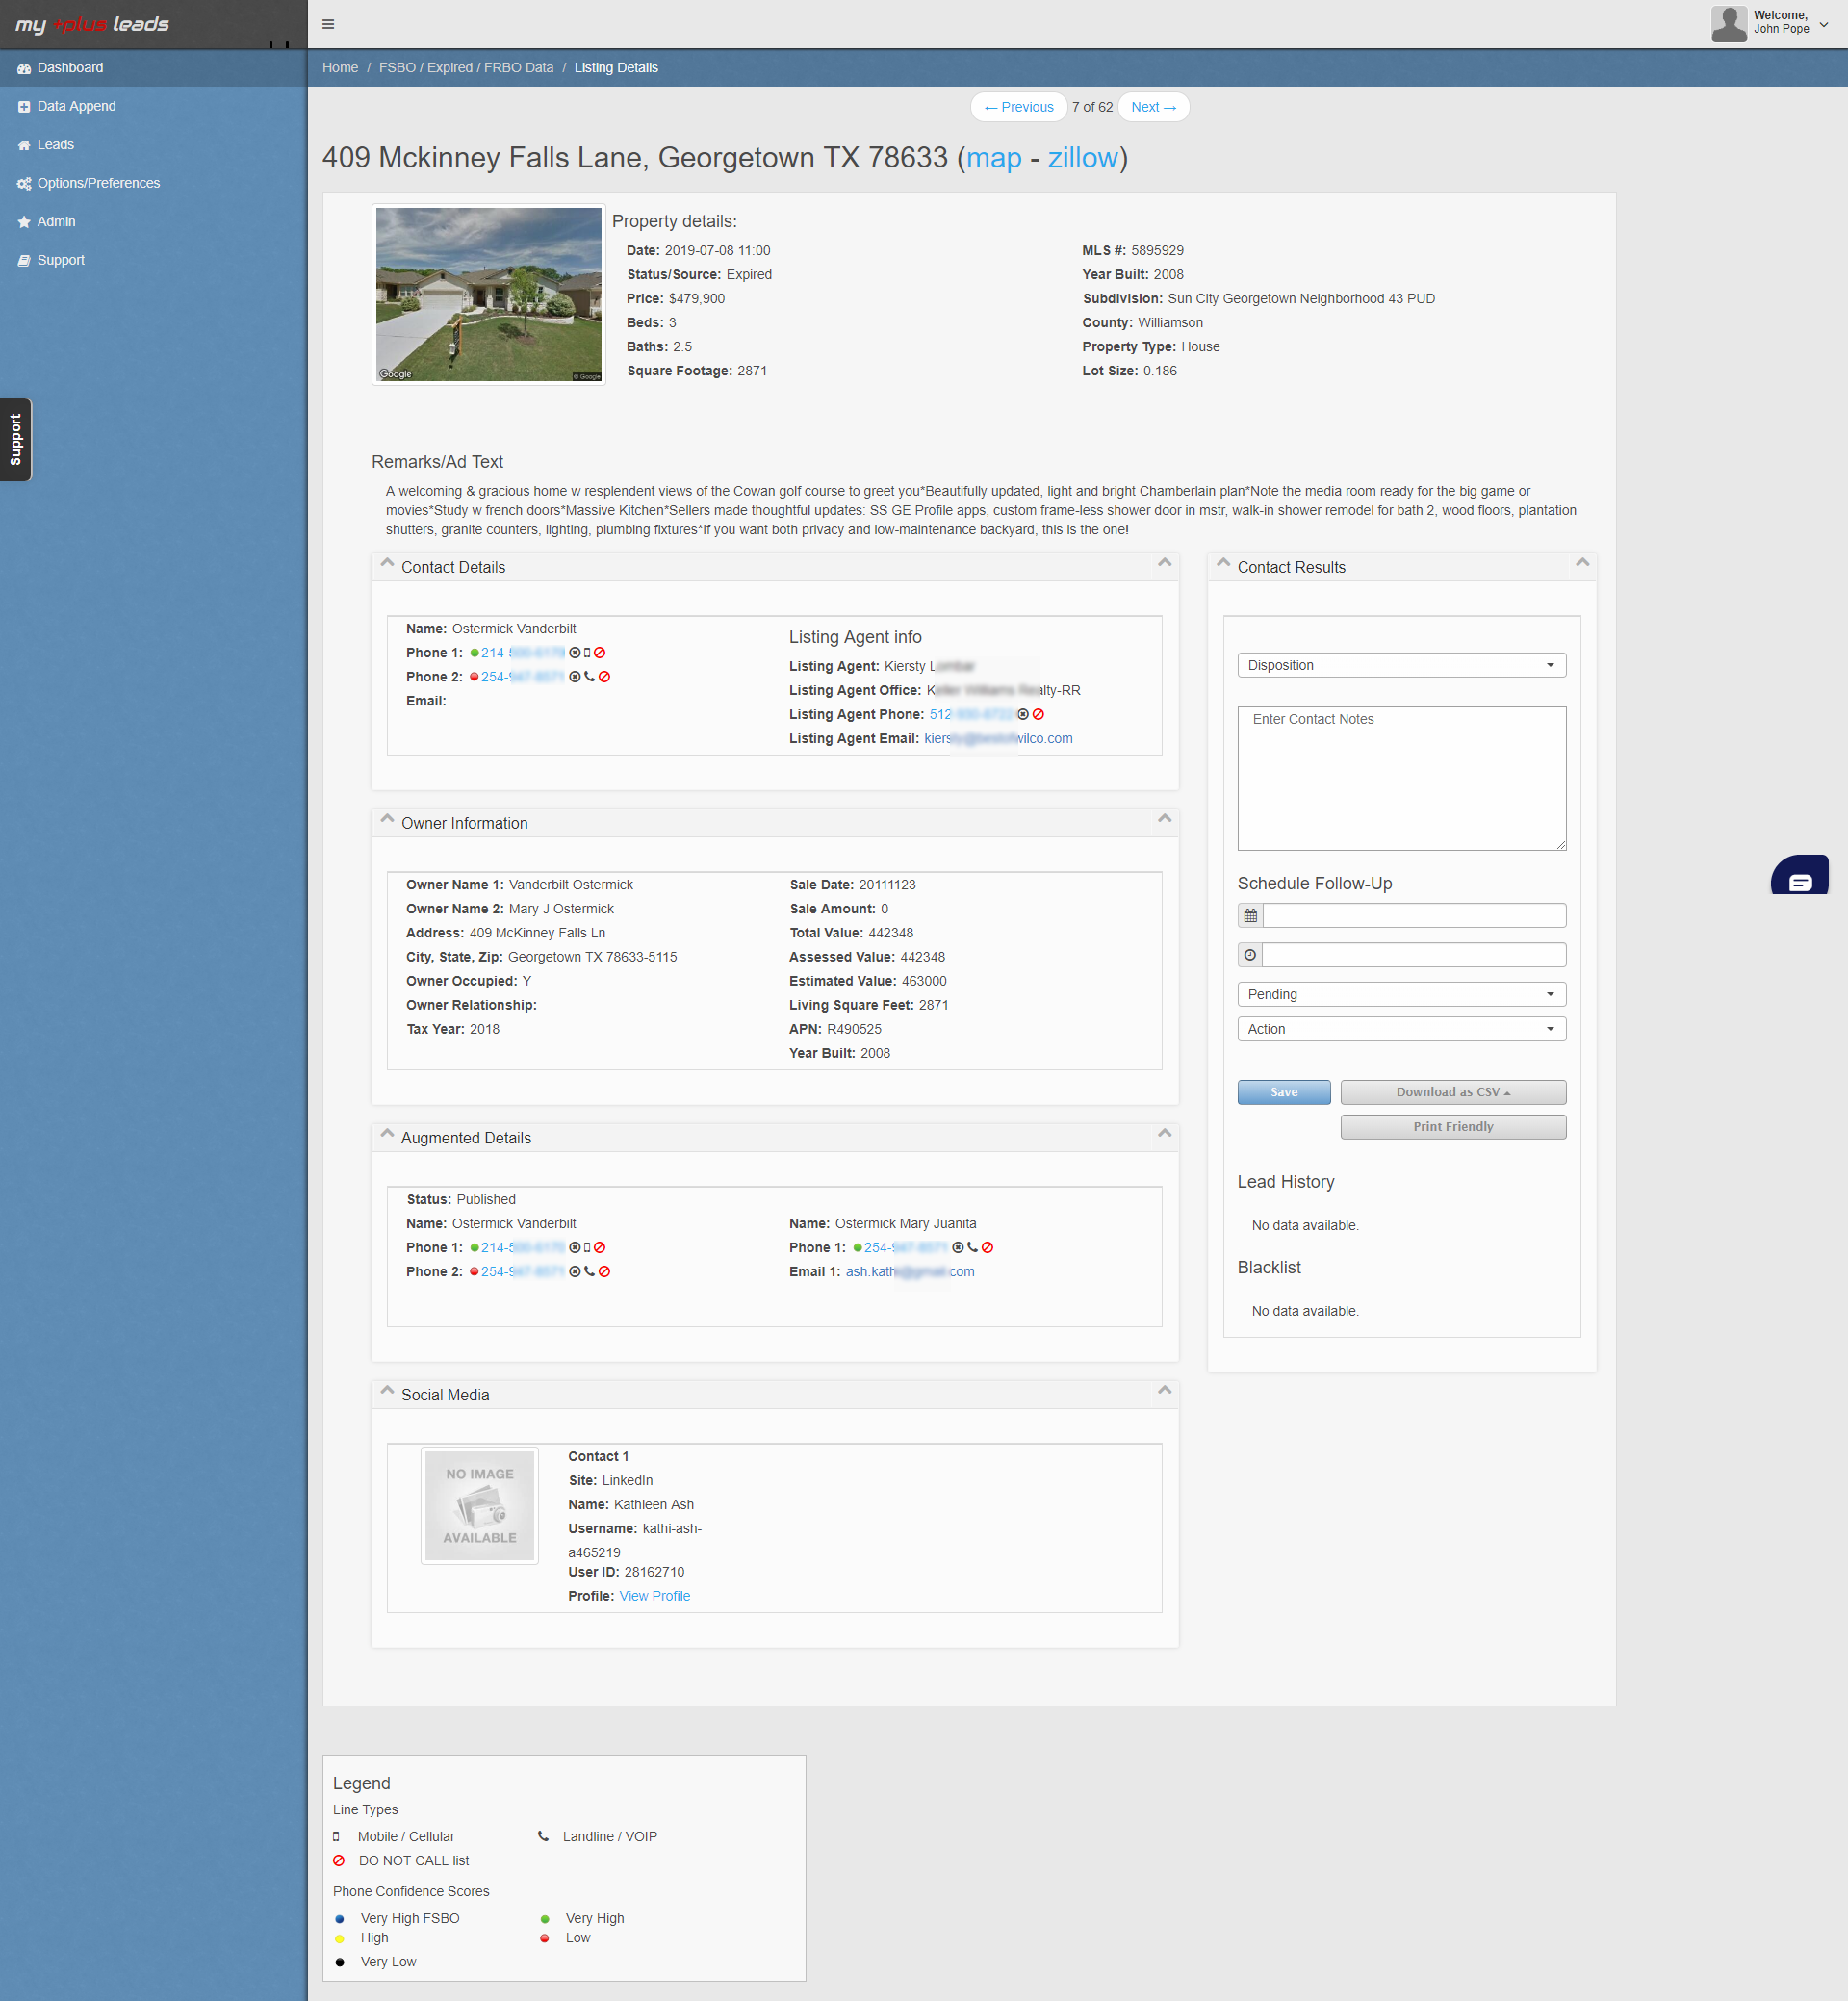
Task: Click the Enter Contact Notes text area
Action: click(x=1401, y=778)
